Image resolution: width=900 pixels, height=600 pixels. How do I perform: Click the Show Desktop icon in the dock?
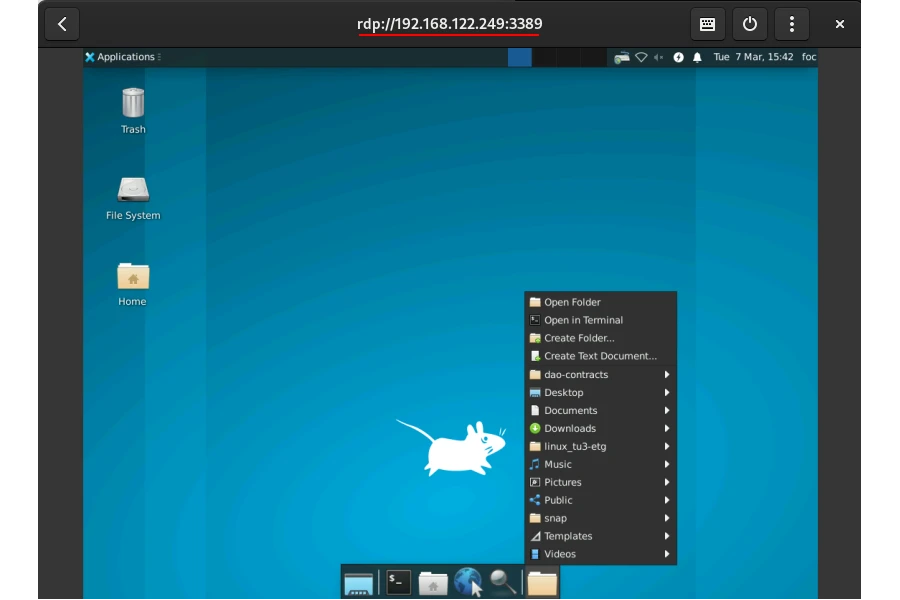pyautogui.click(x=358, y=583)
